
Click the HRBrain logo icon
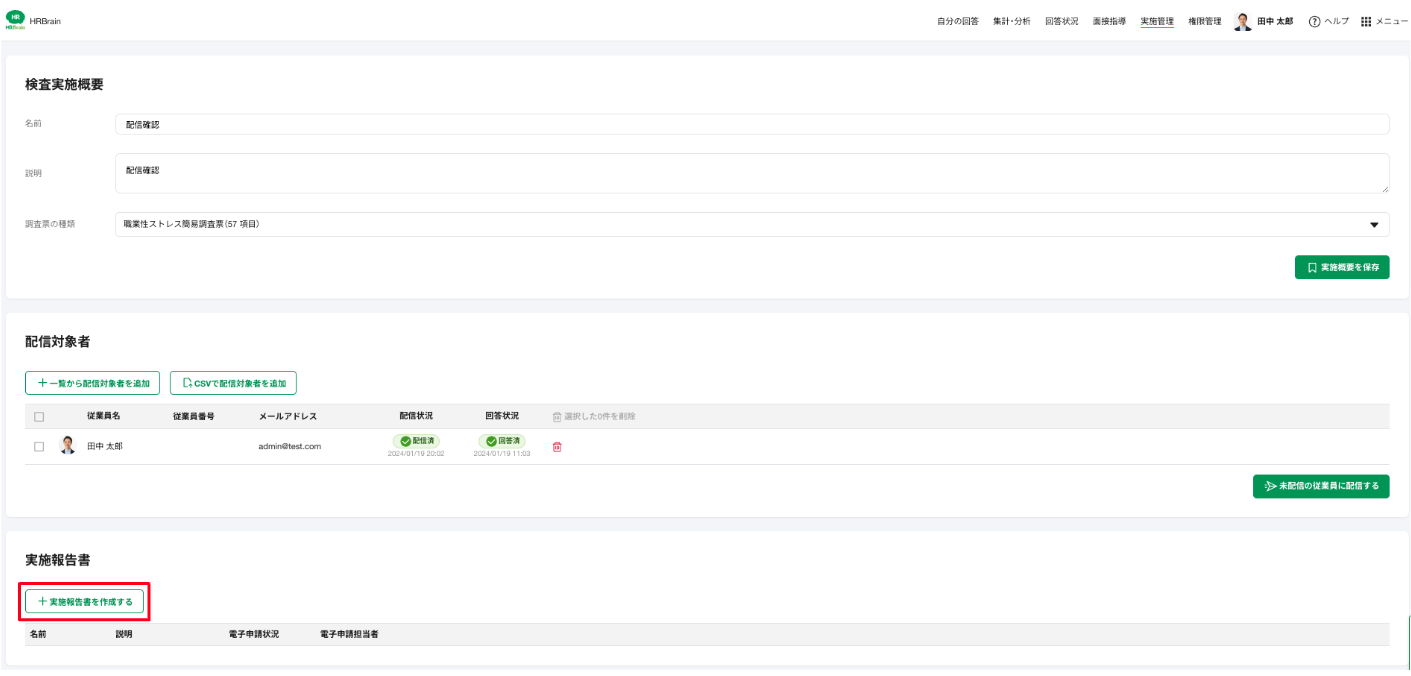16,20
